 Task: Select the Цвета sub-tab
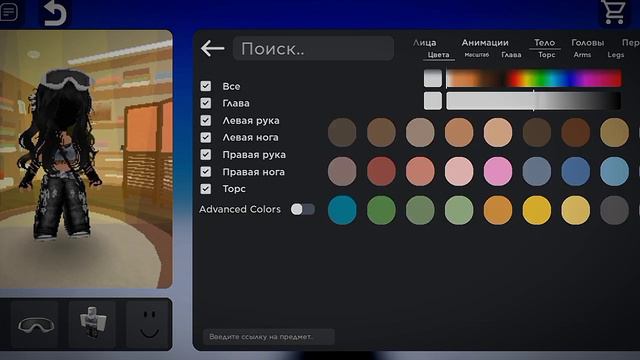(438, 55)
